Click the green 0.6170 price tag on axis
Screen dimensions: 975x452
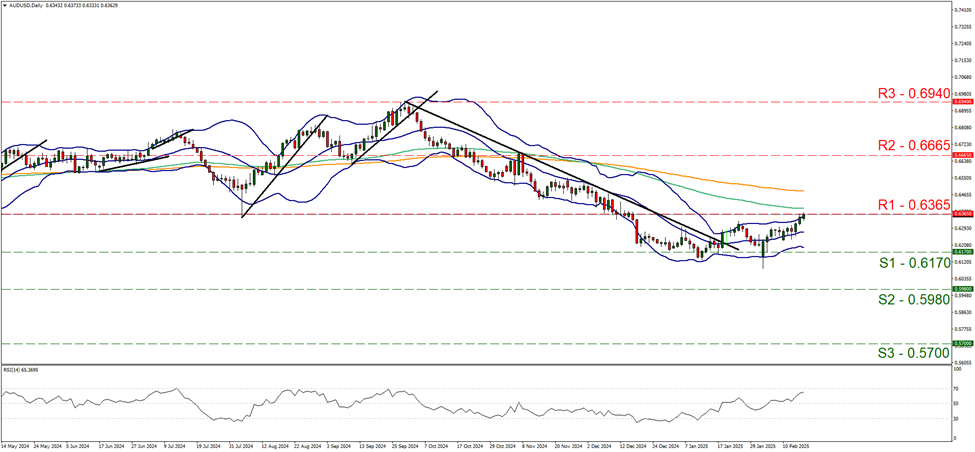(958, 252)
